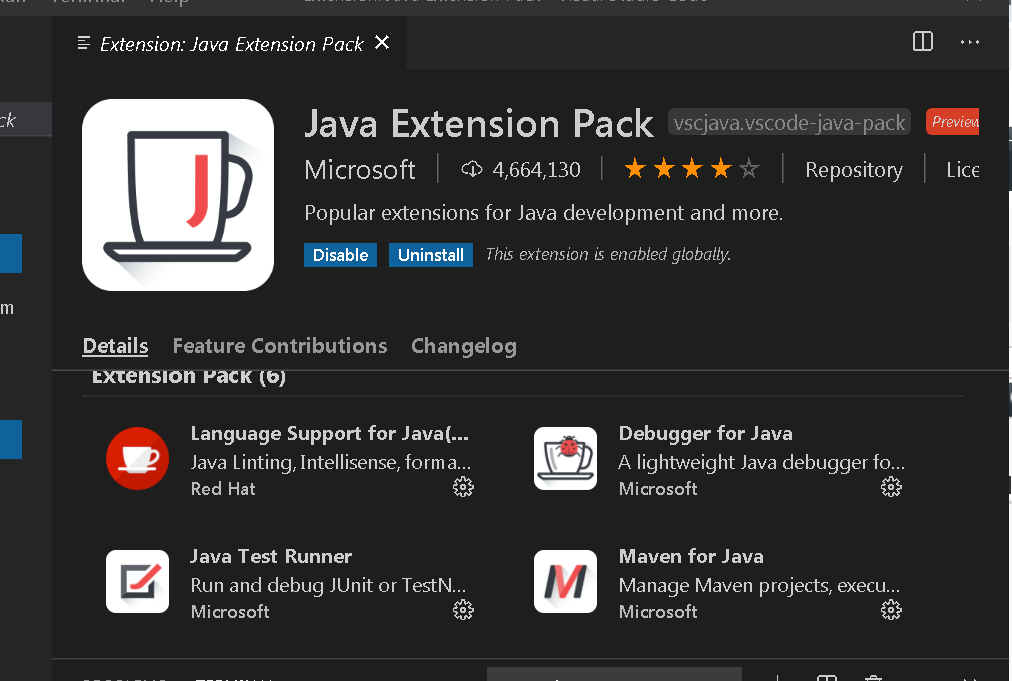Click Microsoft under Maven for Java
This screenshot has height=681, width=1012.
(x=658, y=611)
